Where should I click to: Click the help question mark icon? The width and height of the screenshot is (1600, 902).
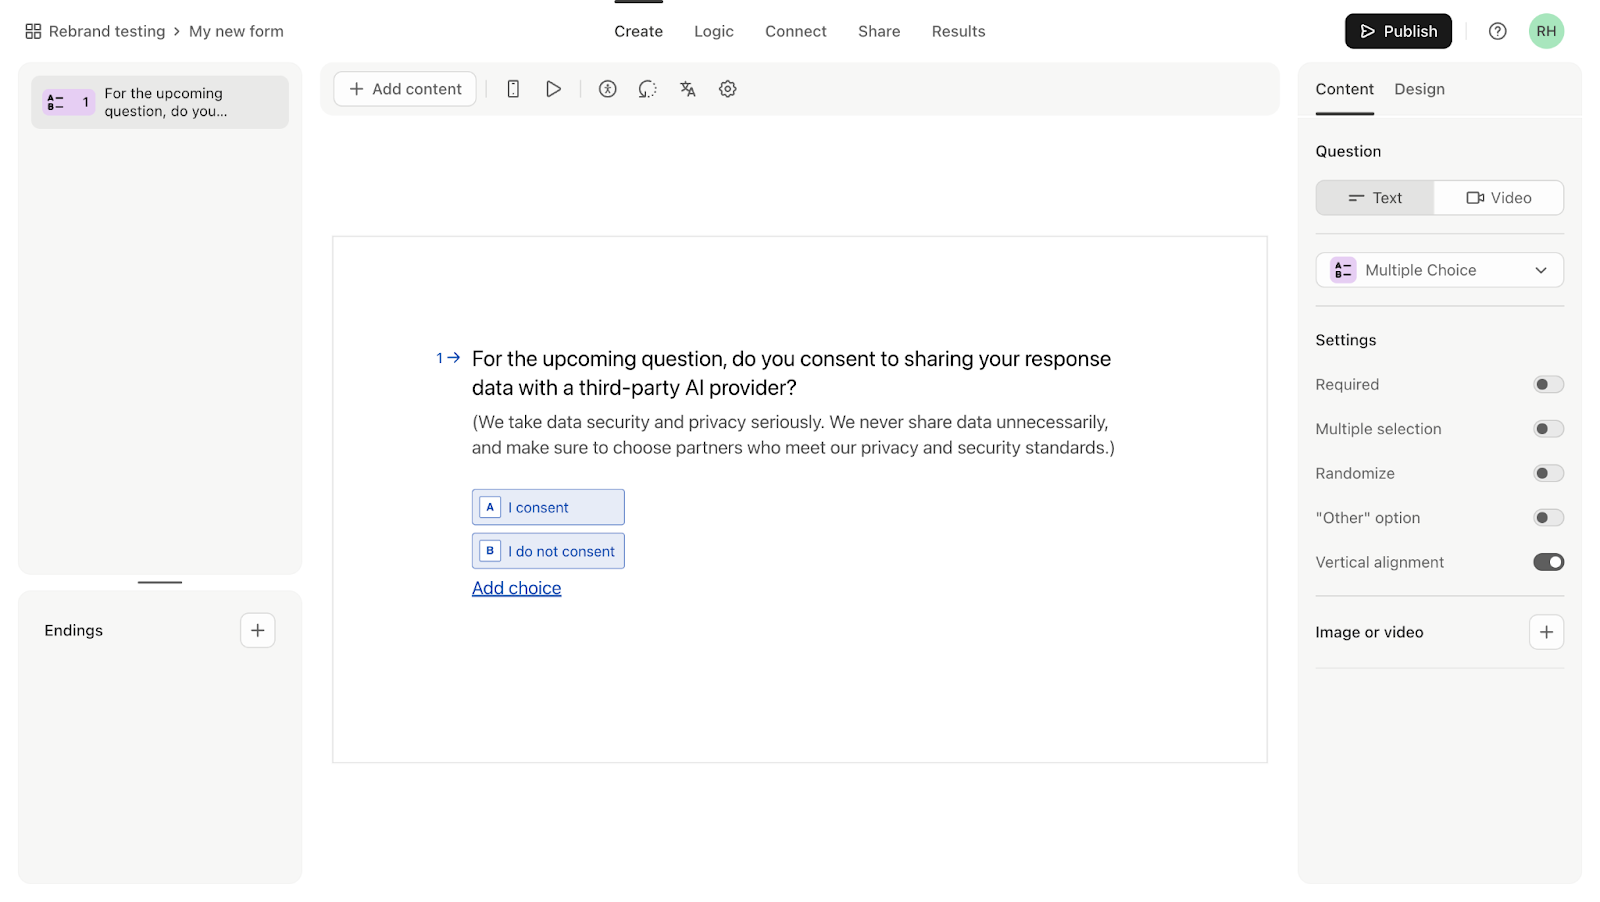point(1497,31)
